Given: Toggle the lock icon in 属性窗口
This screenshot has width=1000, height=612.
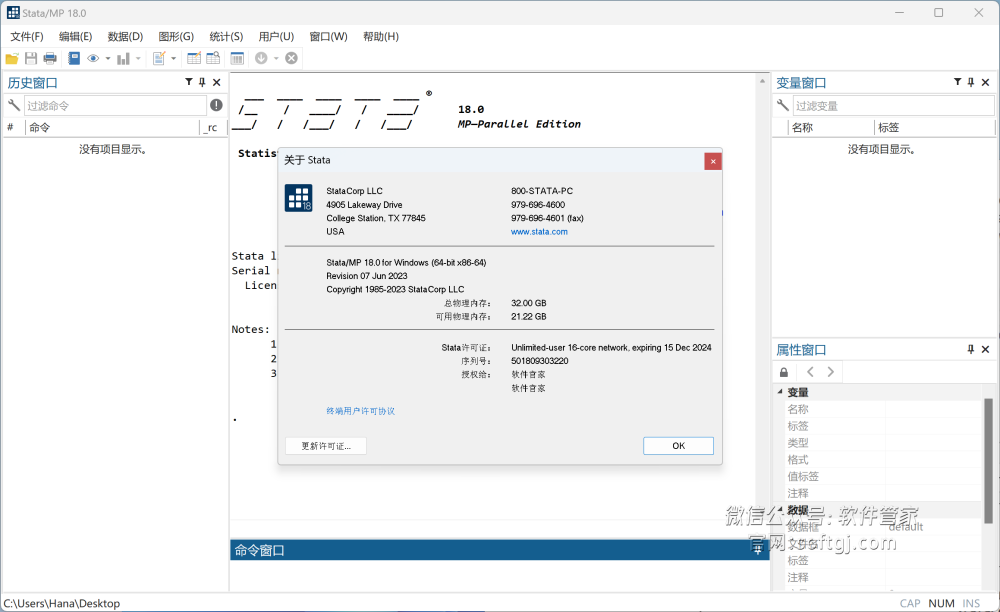Looking at the screenshot, I should [x=784, y=372].
